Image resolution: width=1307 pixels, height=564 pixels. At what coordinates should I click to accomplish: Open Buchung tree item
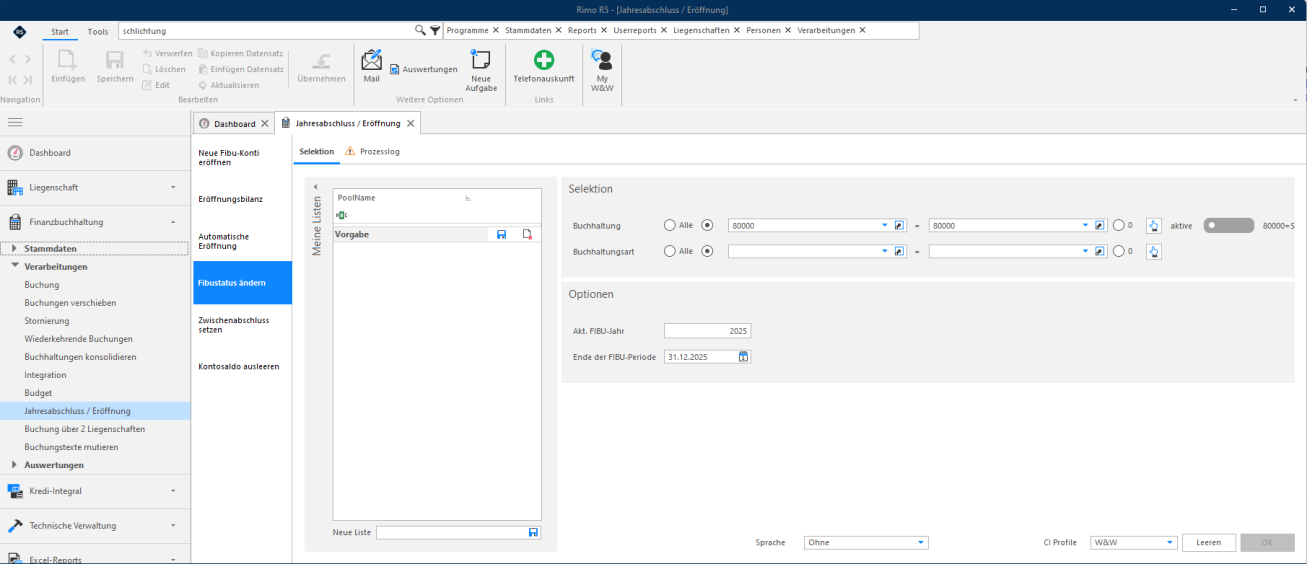point(41,285)
